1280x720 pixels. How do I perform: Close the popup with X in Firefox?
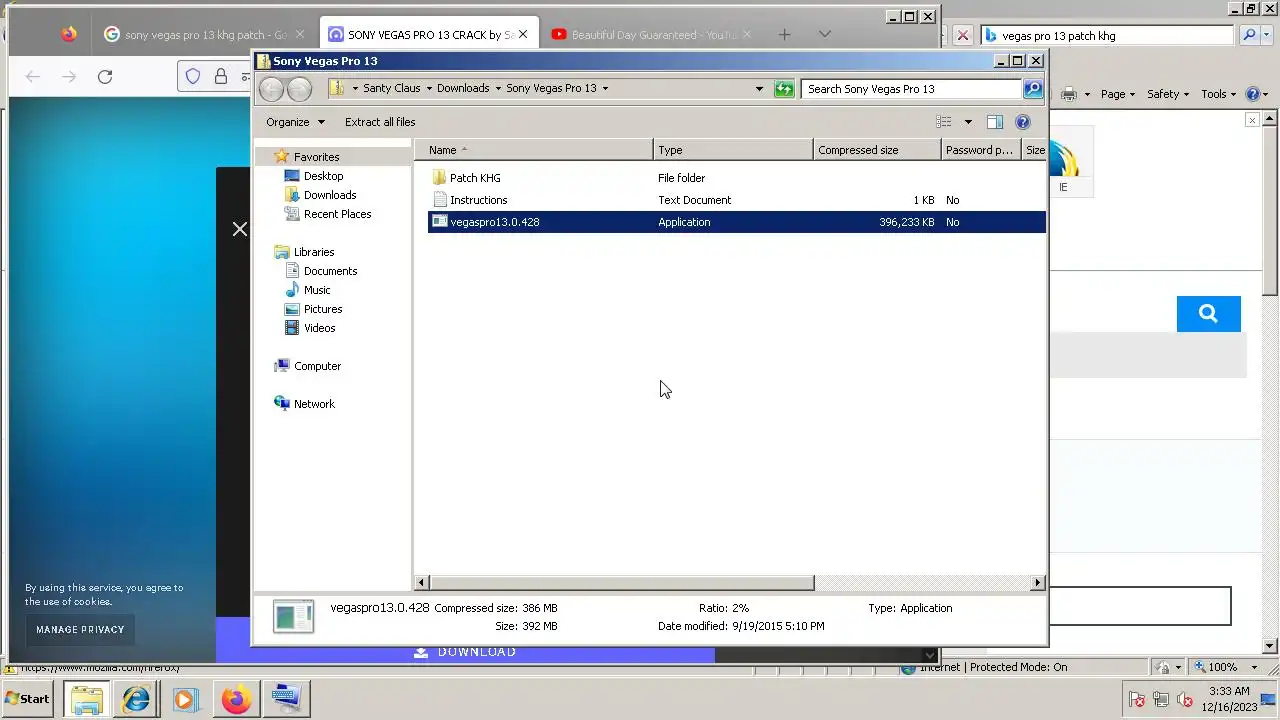[x=240, y=229]
